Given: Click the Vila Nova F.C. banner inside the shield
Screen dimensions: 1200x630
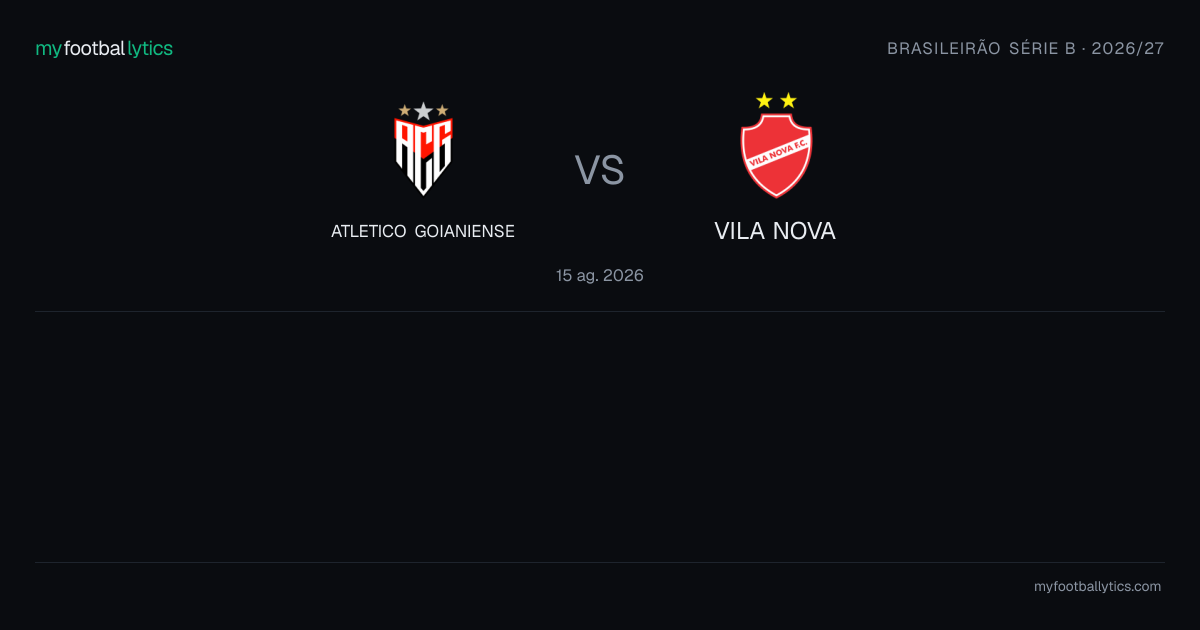Looking at the screenshot, I should 776,153.
